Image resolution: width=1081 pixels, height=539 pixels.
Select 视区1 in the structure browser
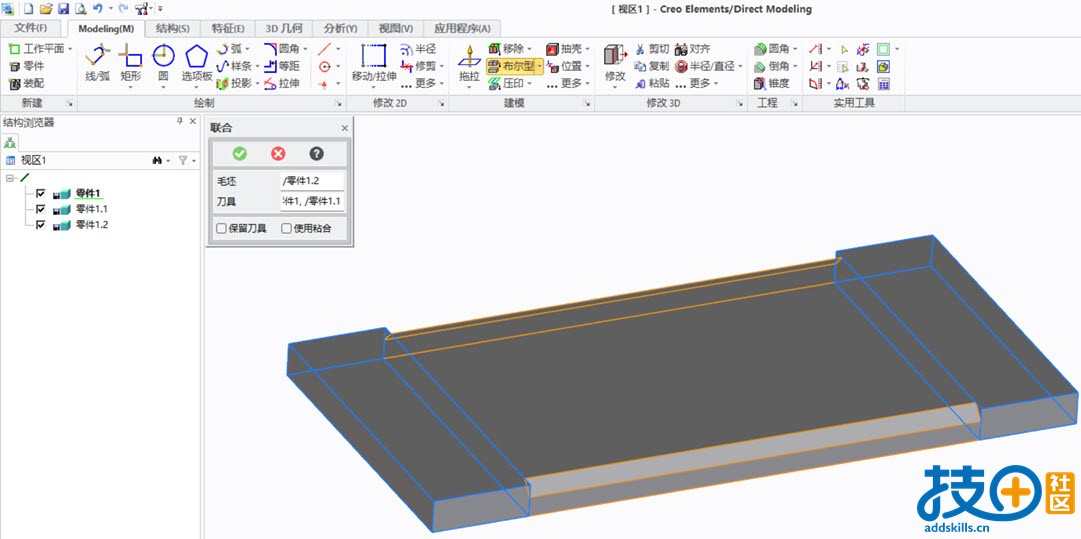click(x=33, y=160)
